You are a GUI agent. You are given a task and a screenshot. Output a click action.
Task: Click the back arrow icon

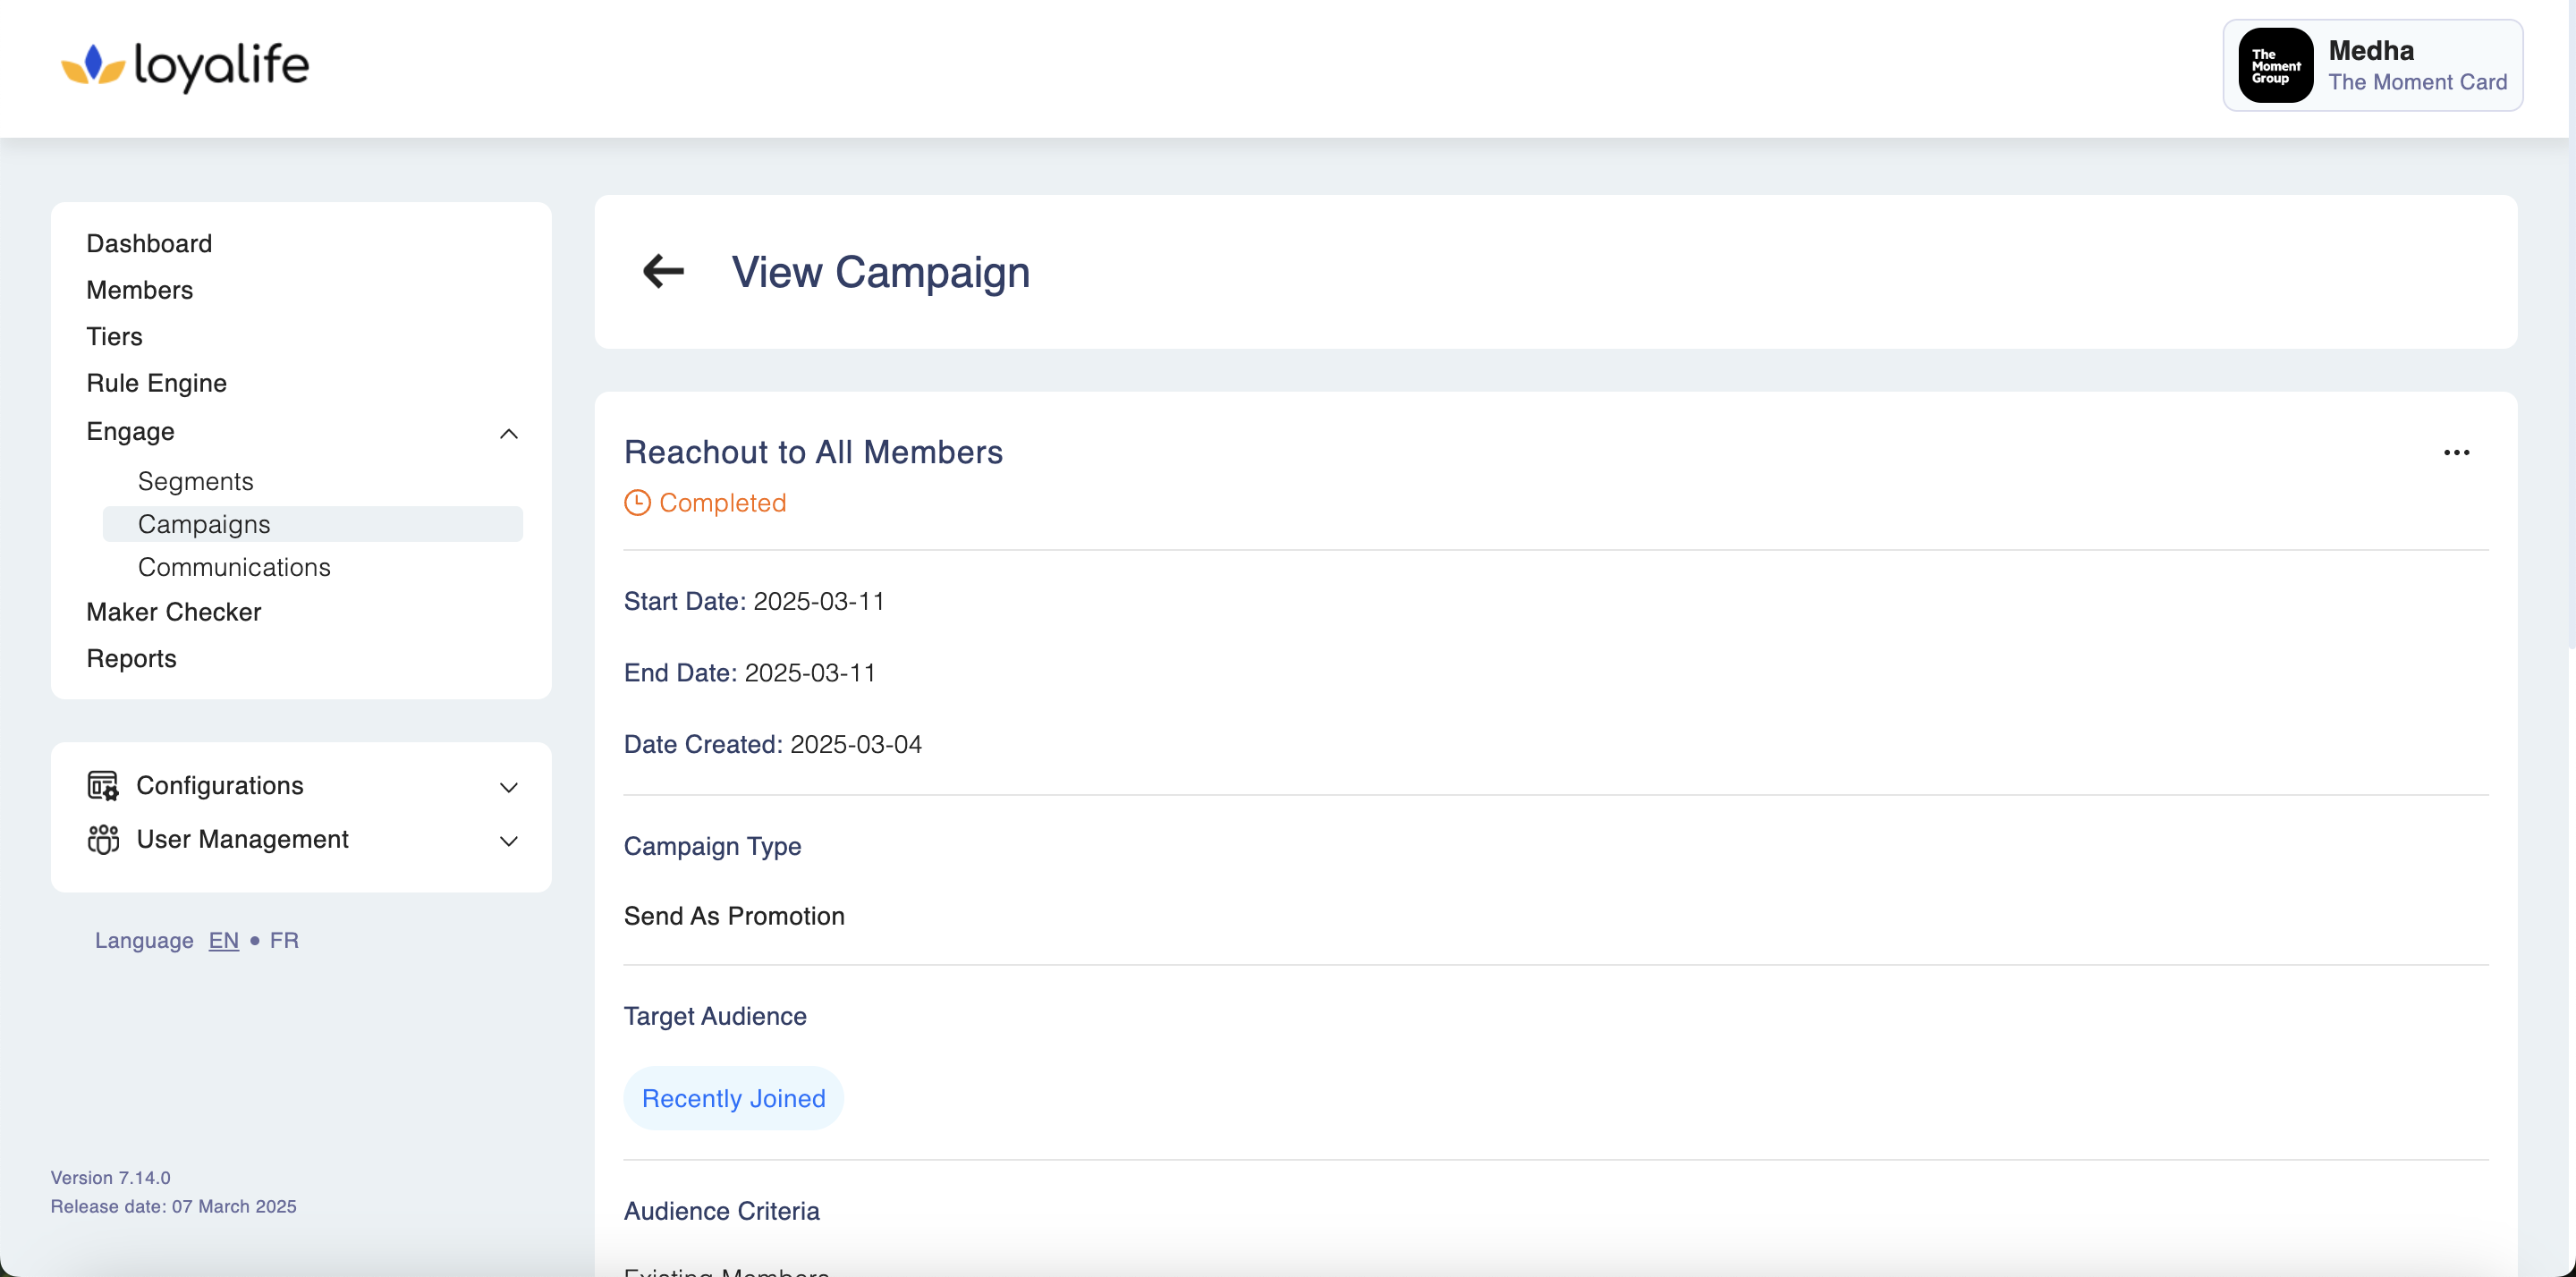coord(663,271)
